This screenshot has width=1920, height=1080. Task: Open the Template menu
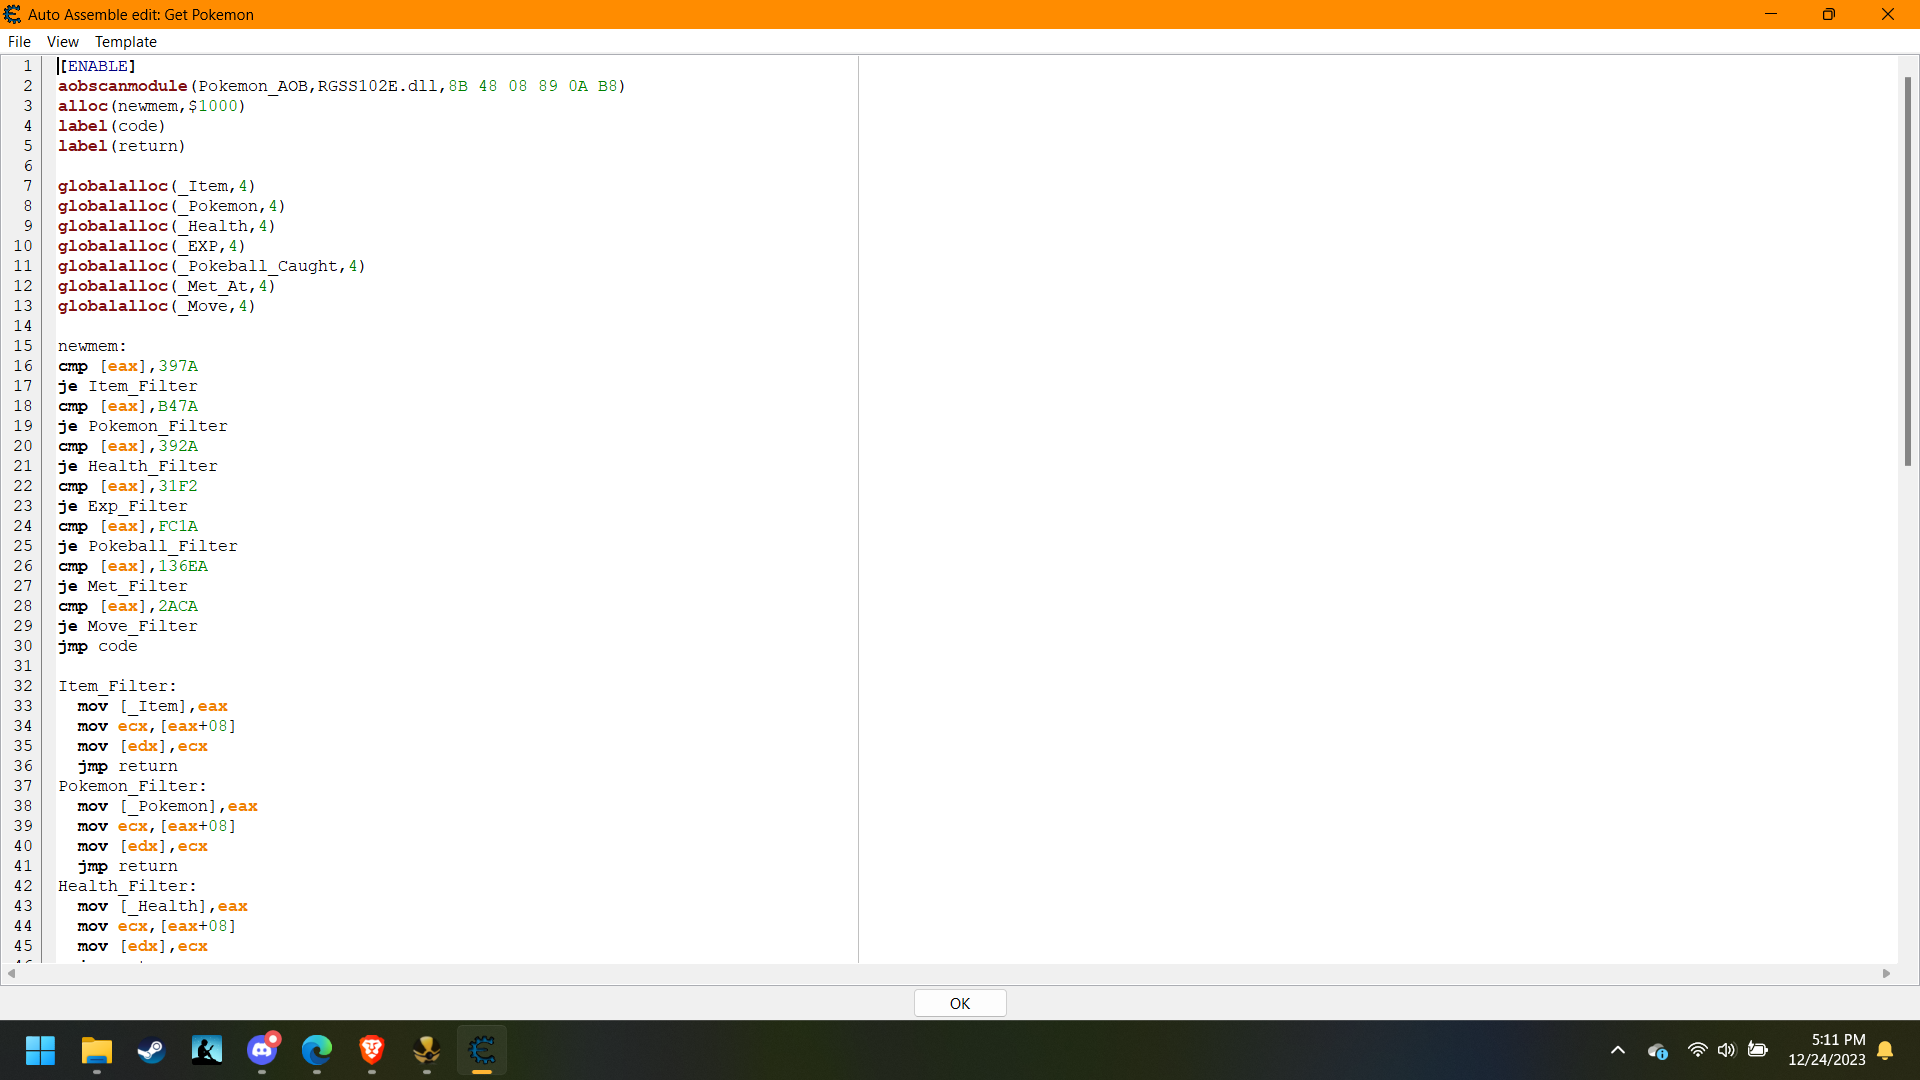click(x=125, y=41)
